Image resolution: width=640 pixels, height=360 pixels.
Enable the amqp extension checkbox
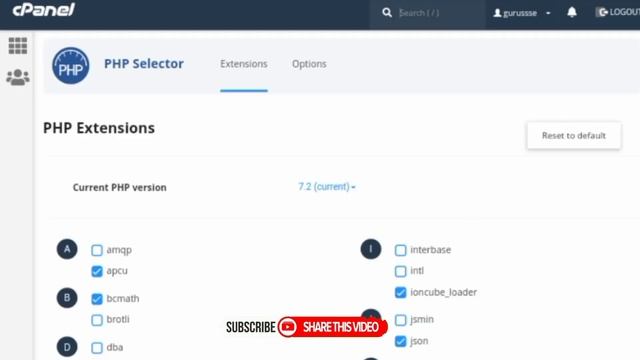(97, 250)
